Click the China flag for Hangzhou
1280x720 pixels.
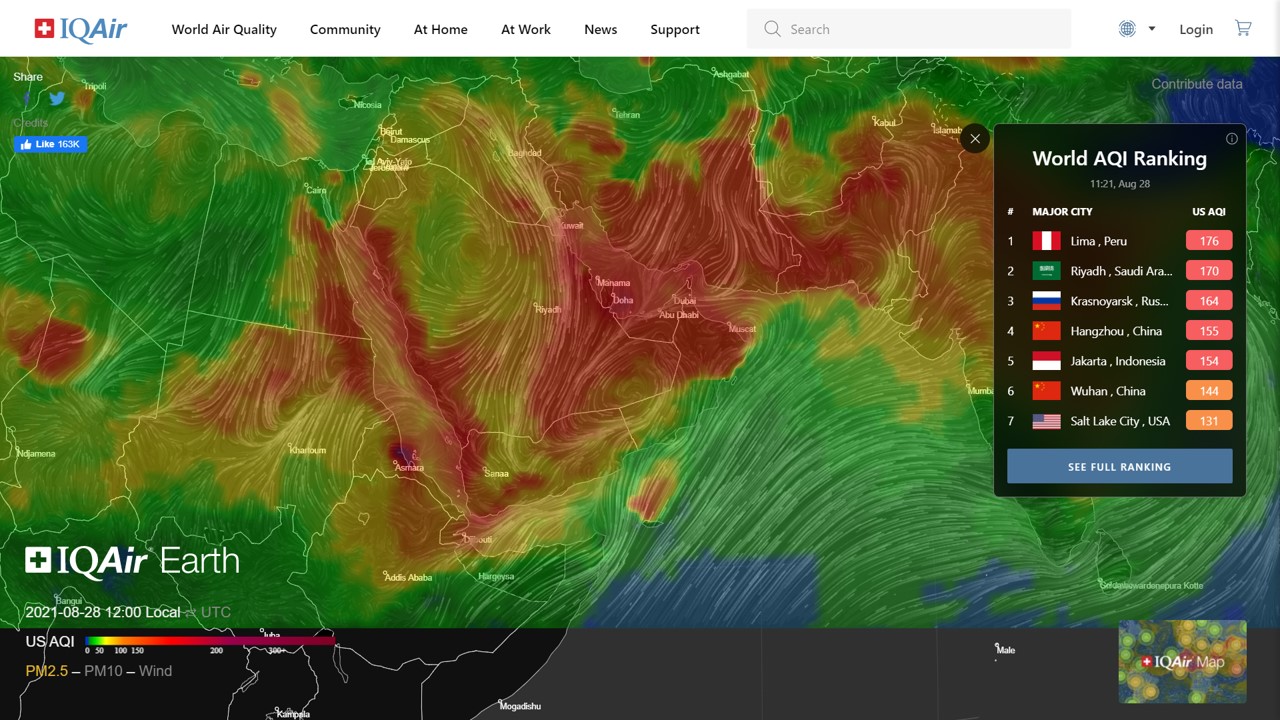pyautogui.click(x=1046, y=331)
